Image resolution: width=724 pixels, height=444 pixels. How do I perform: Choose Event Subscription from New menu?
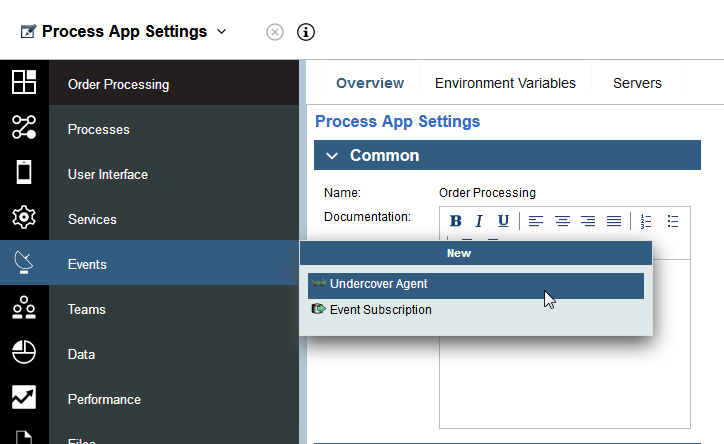tap(380, 310)
